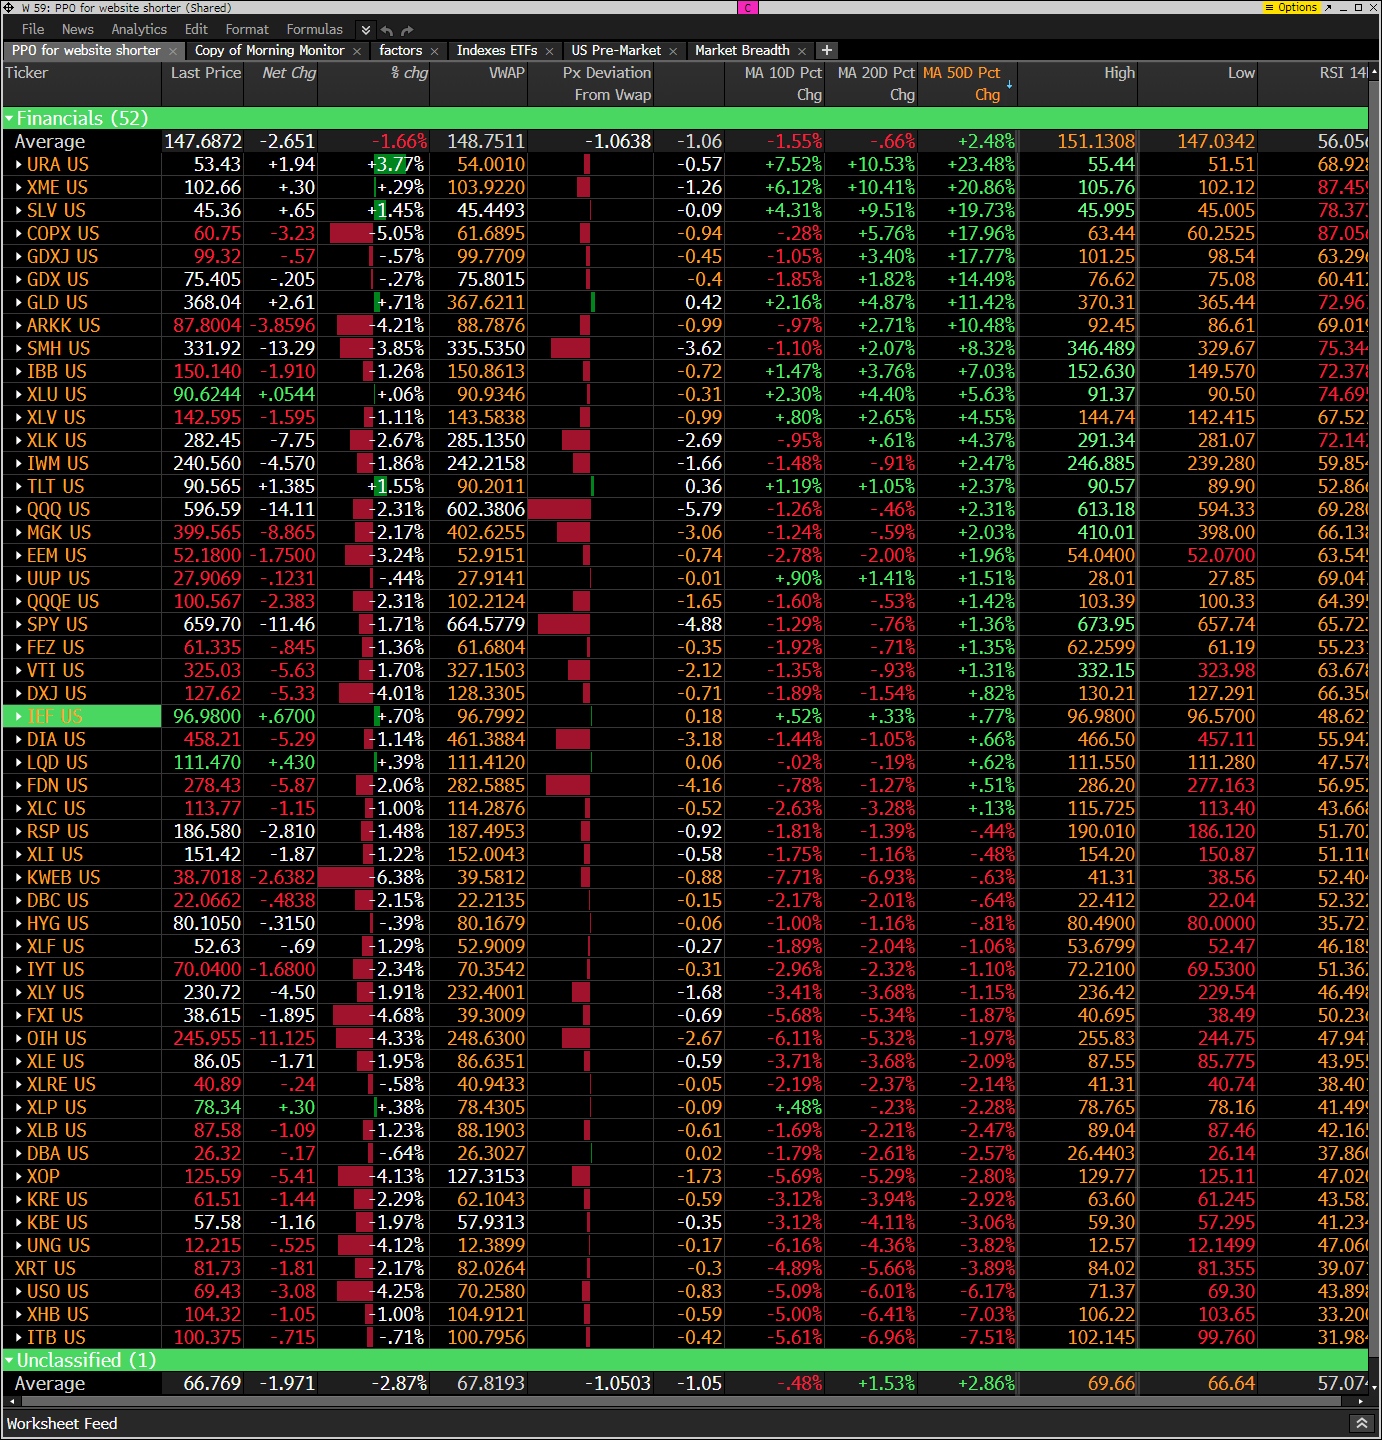
Task: Switch to the Indexes ETFs tab
Action: click(x=496, y=50)
